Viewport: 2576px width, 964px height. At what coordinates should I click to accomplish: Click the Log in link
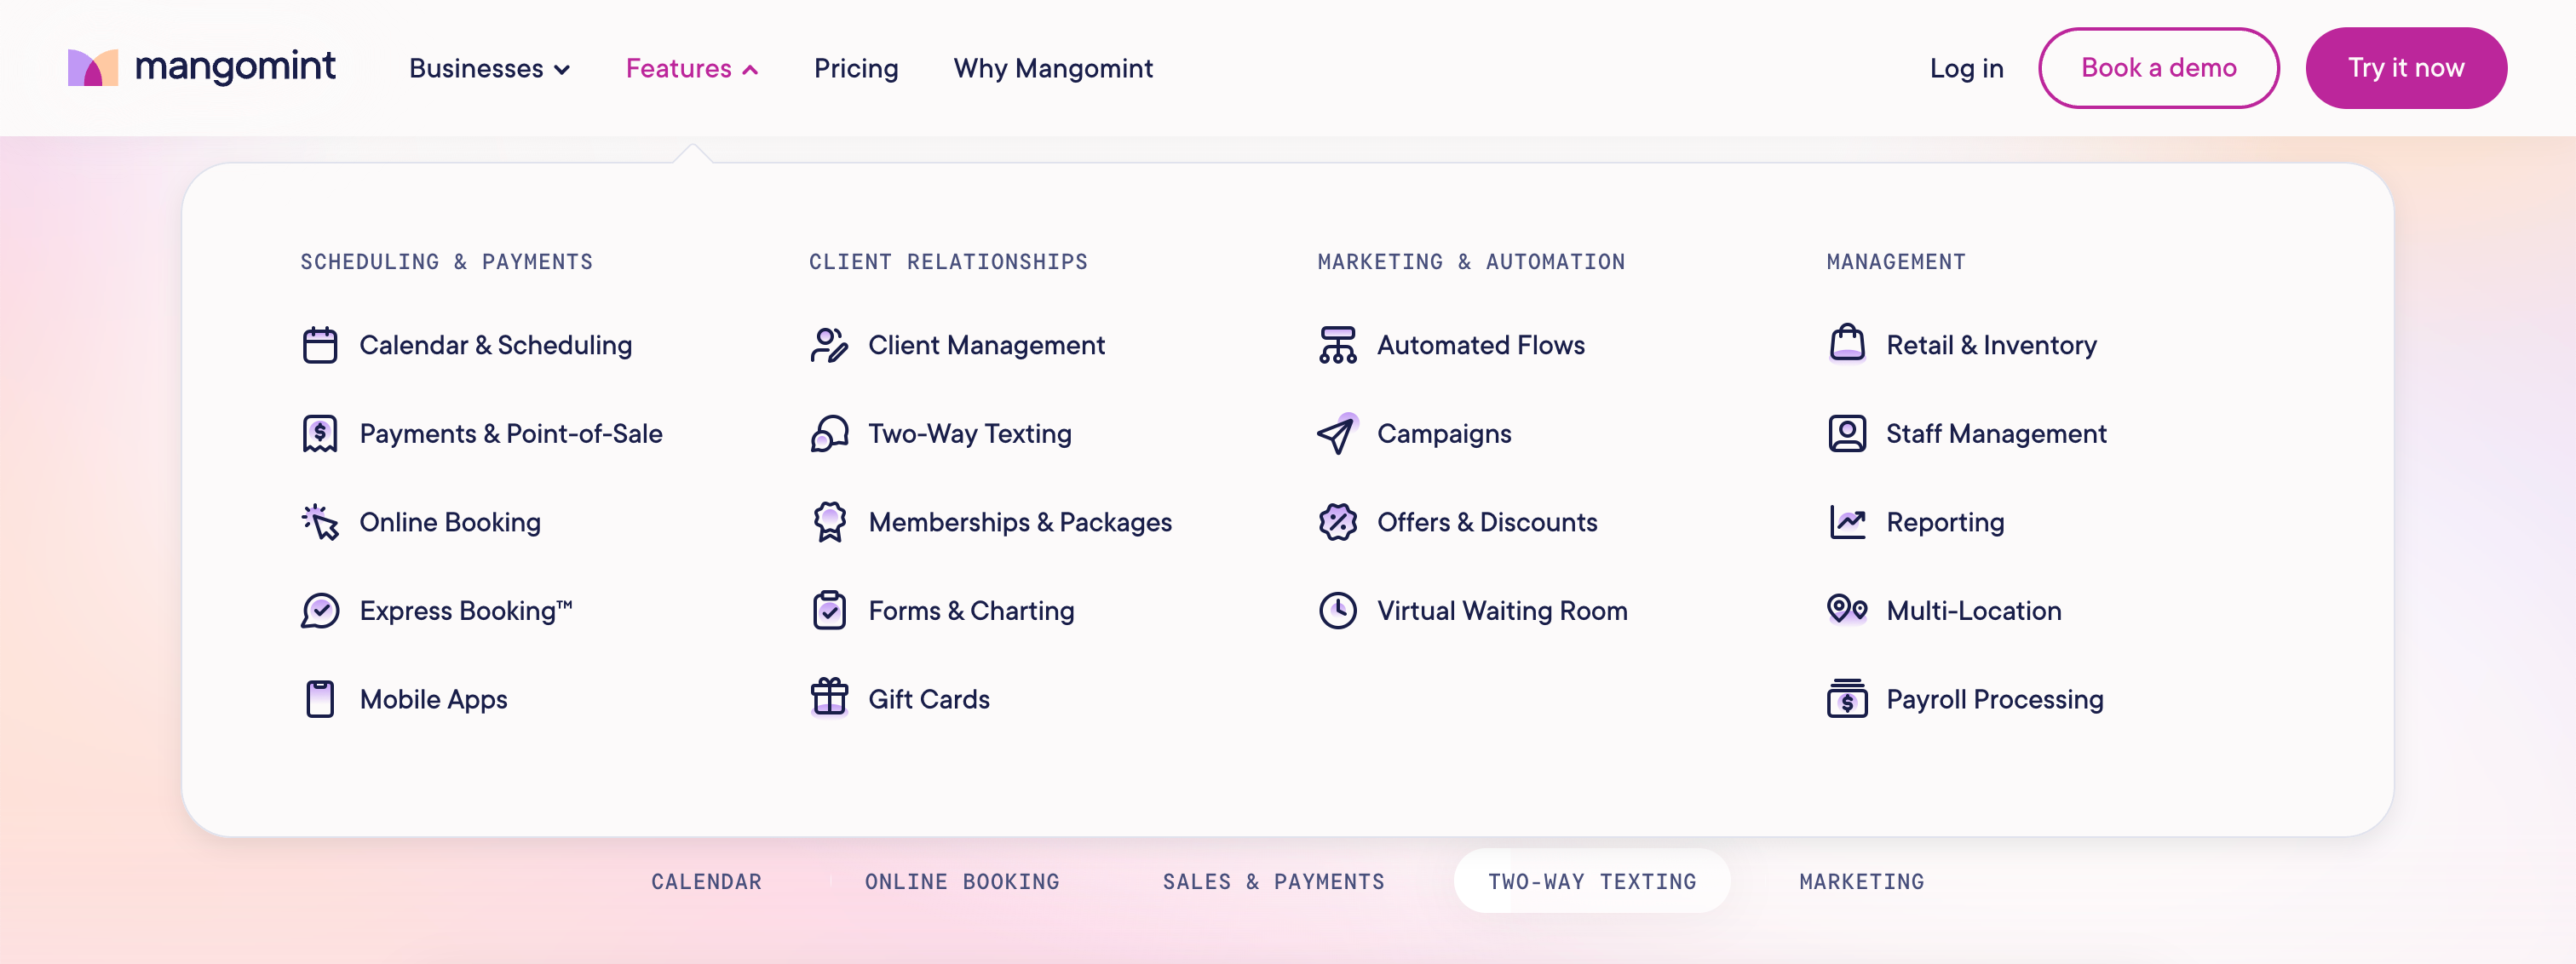tap(1966, 68)
